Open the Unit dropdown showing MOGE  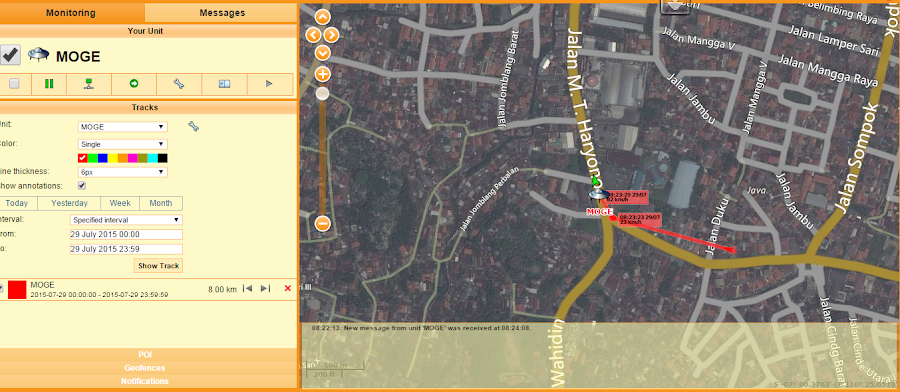(123, 127)
